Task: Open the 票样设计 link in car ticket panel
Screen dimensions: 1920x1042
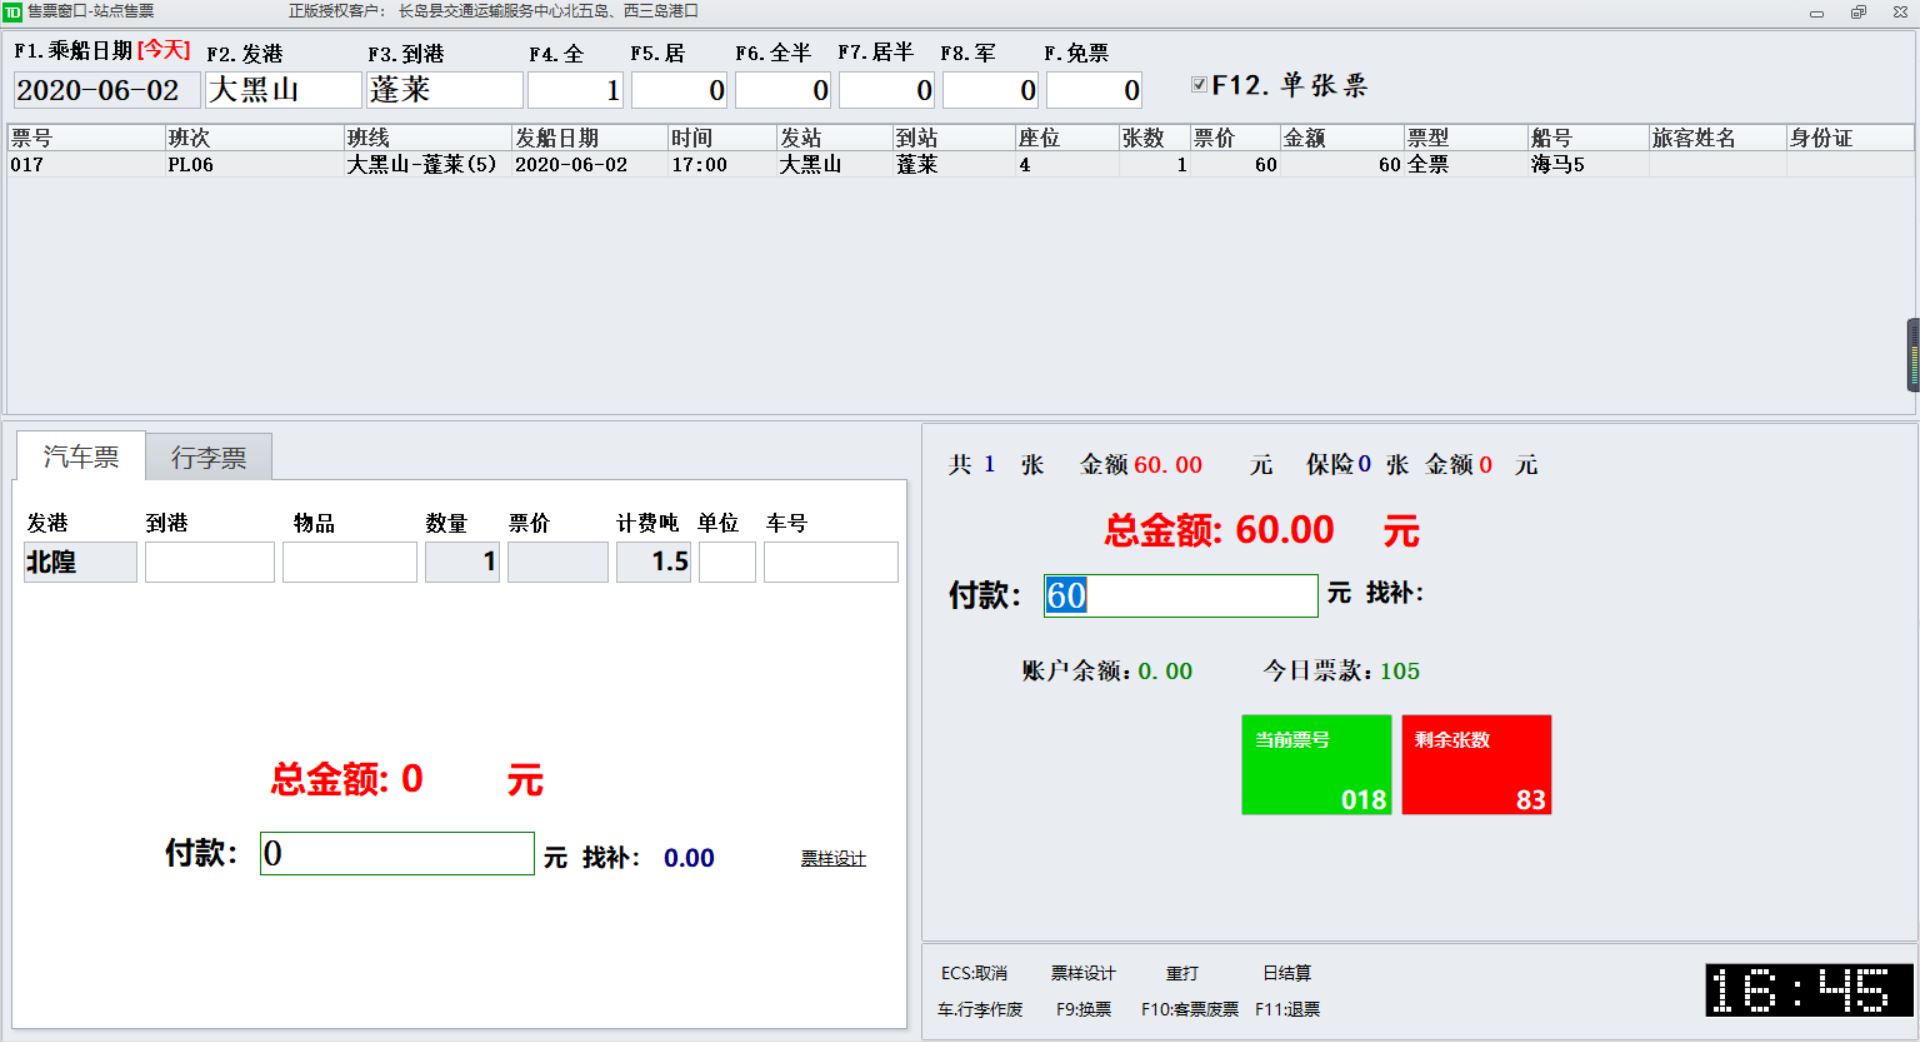Action: click(x=832, y=859)
